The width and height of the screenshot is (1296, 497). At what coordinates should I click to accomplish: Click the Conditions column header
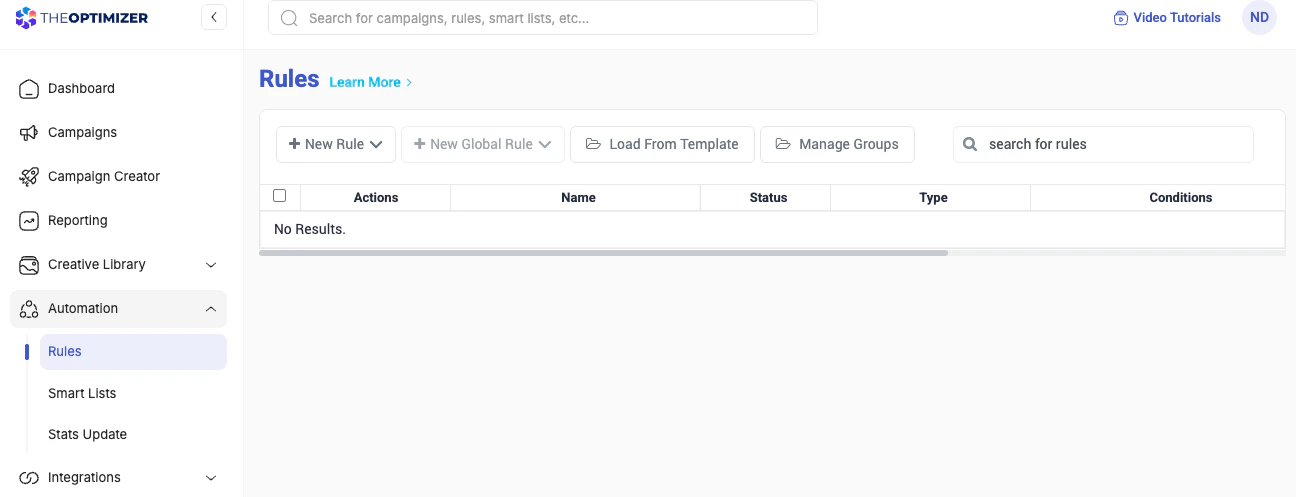[1181, 198]
